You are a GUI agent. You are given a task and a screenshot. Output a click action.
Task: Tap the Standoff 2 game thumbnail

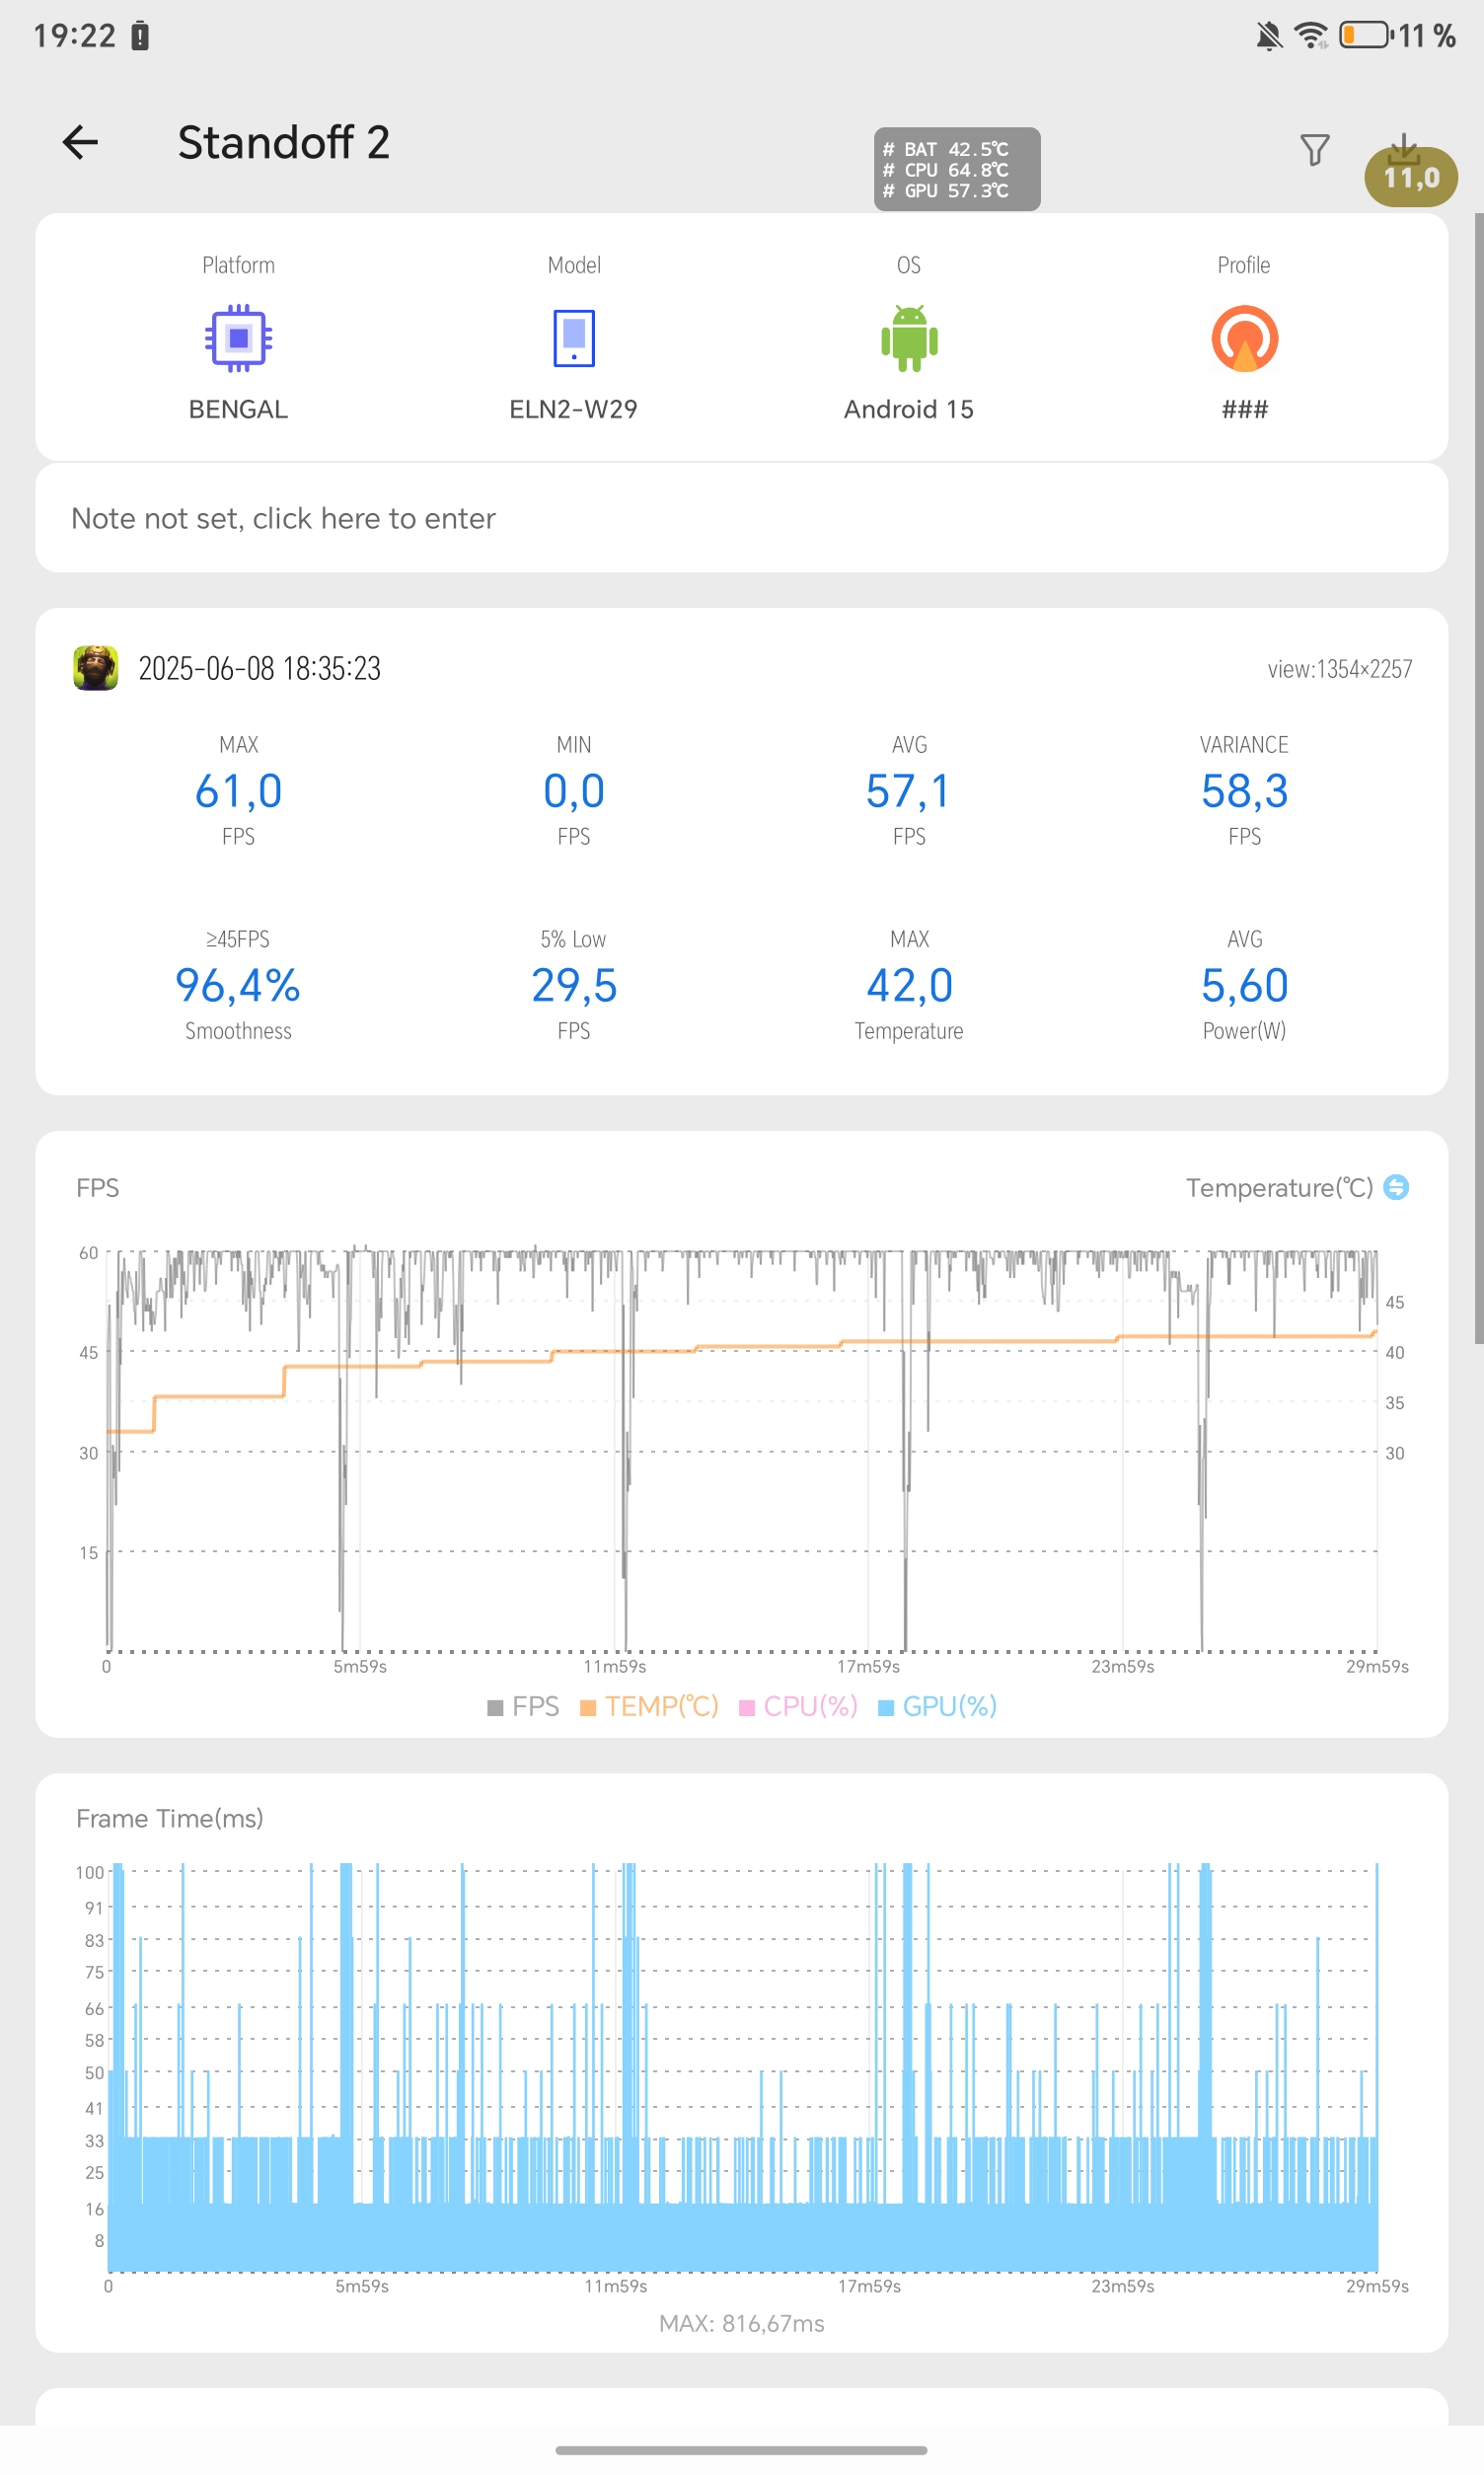96,668
